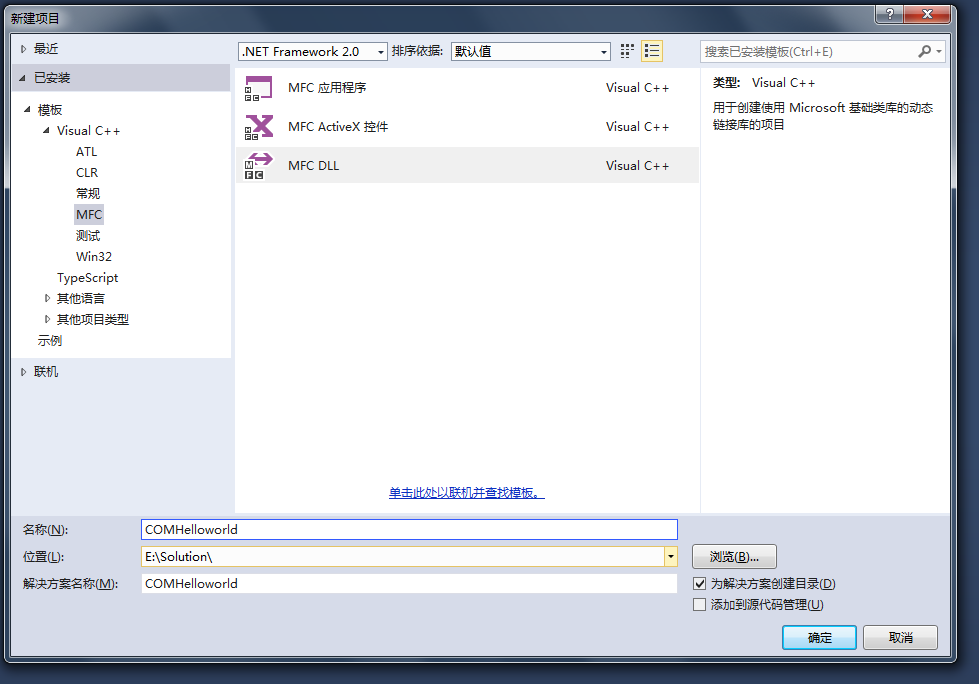The image size is (979, 684).
Task: Select 常规 in the template tree
Action: 88,193
